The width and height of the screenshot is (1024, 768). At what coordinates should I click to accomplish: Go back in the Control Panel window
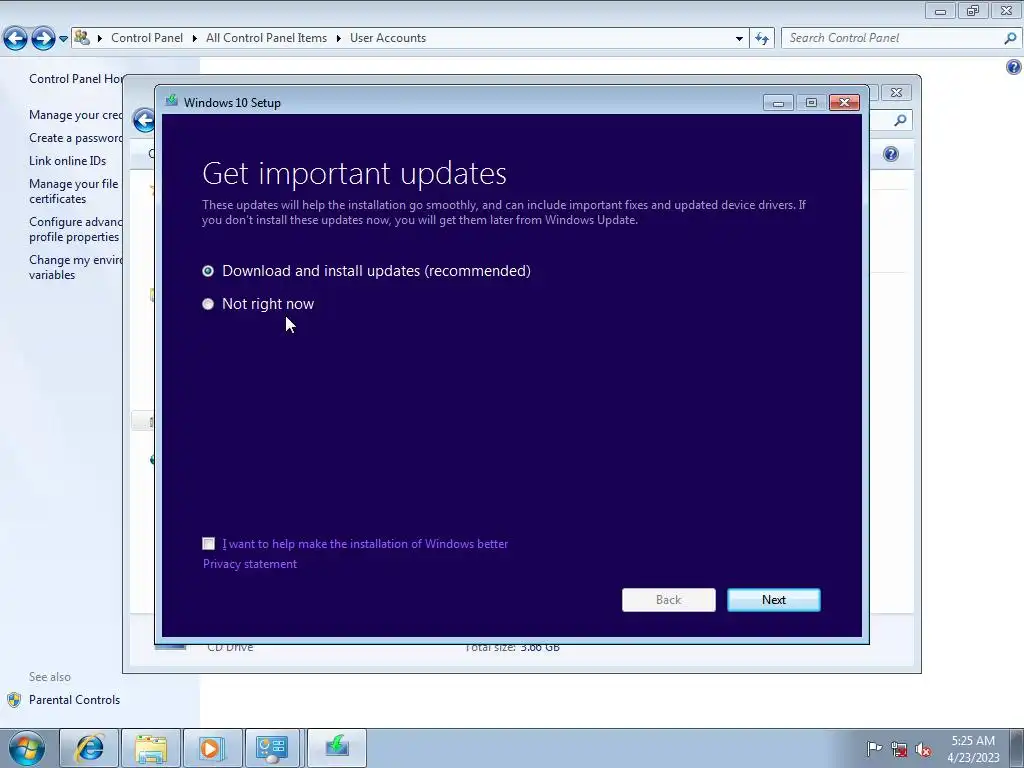(16, 39)
